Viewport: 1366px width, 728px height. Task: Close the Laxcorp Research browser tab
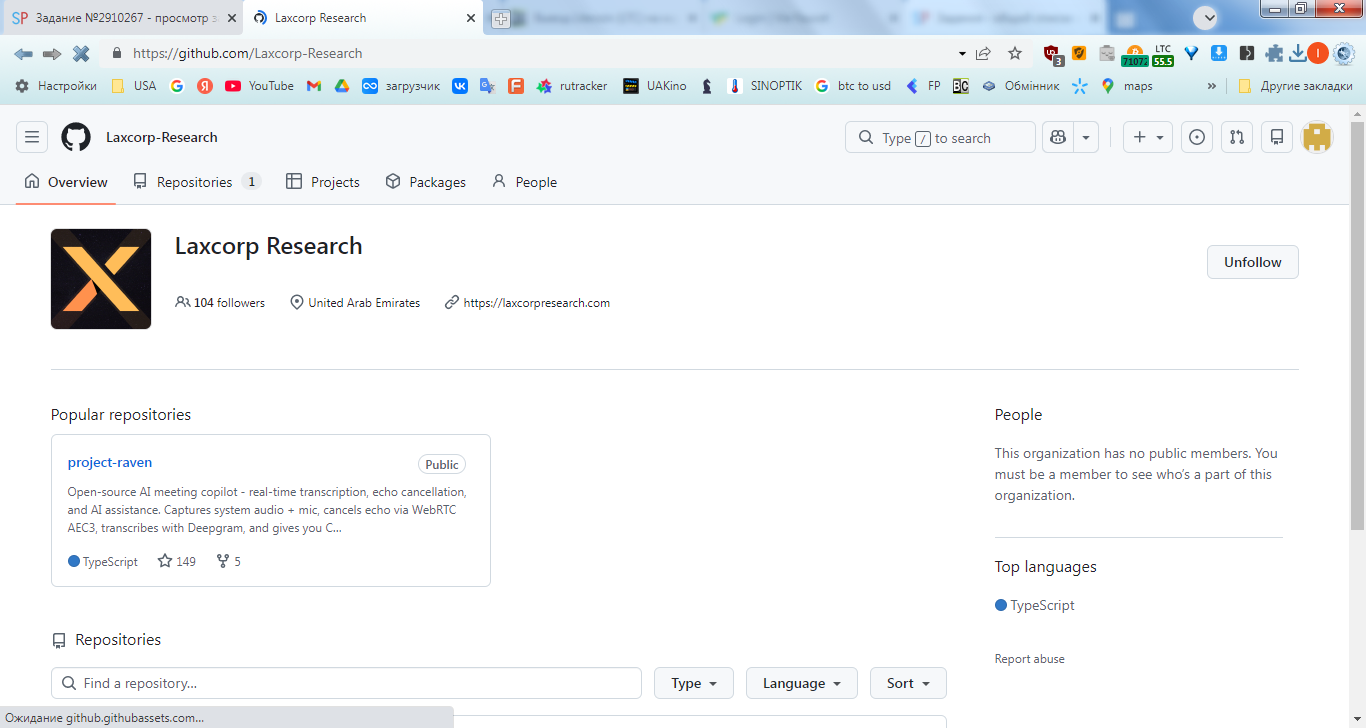471,18
